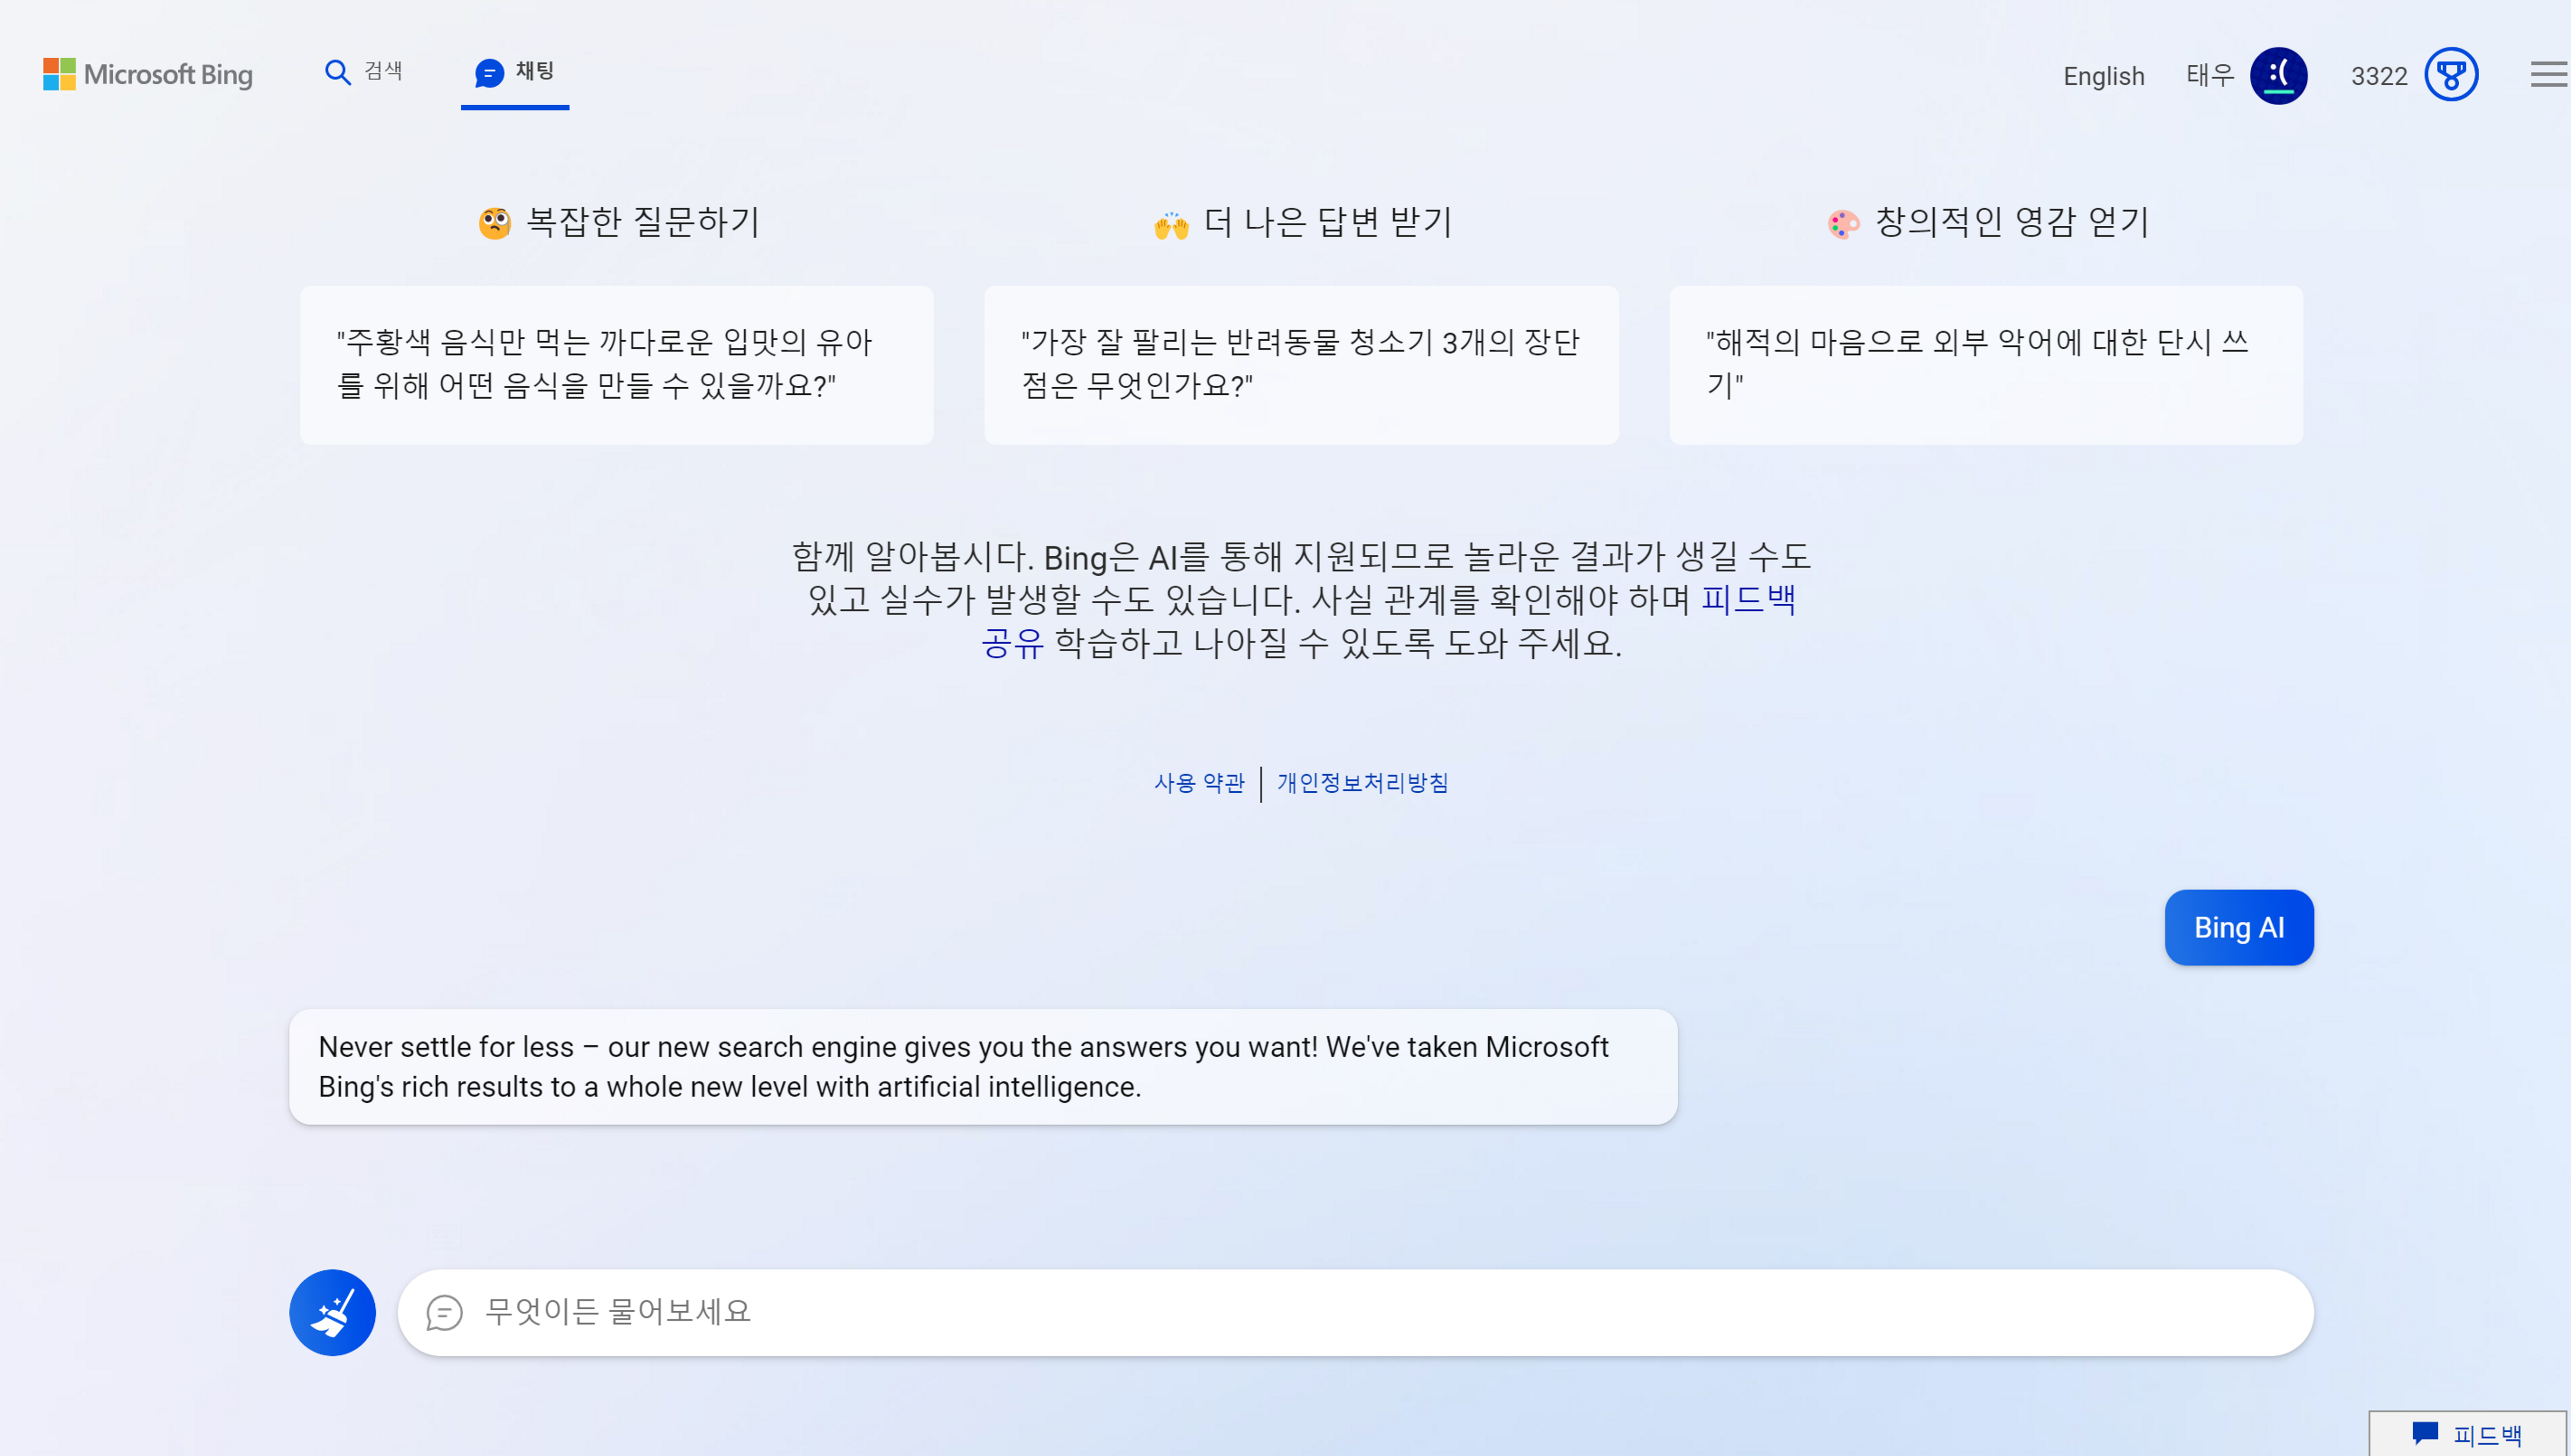Click the search magnifier icon

point(337,72)
